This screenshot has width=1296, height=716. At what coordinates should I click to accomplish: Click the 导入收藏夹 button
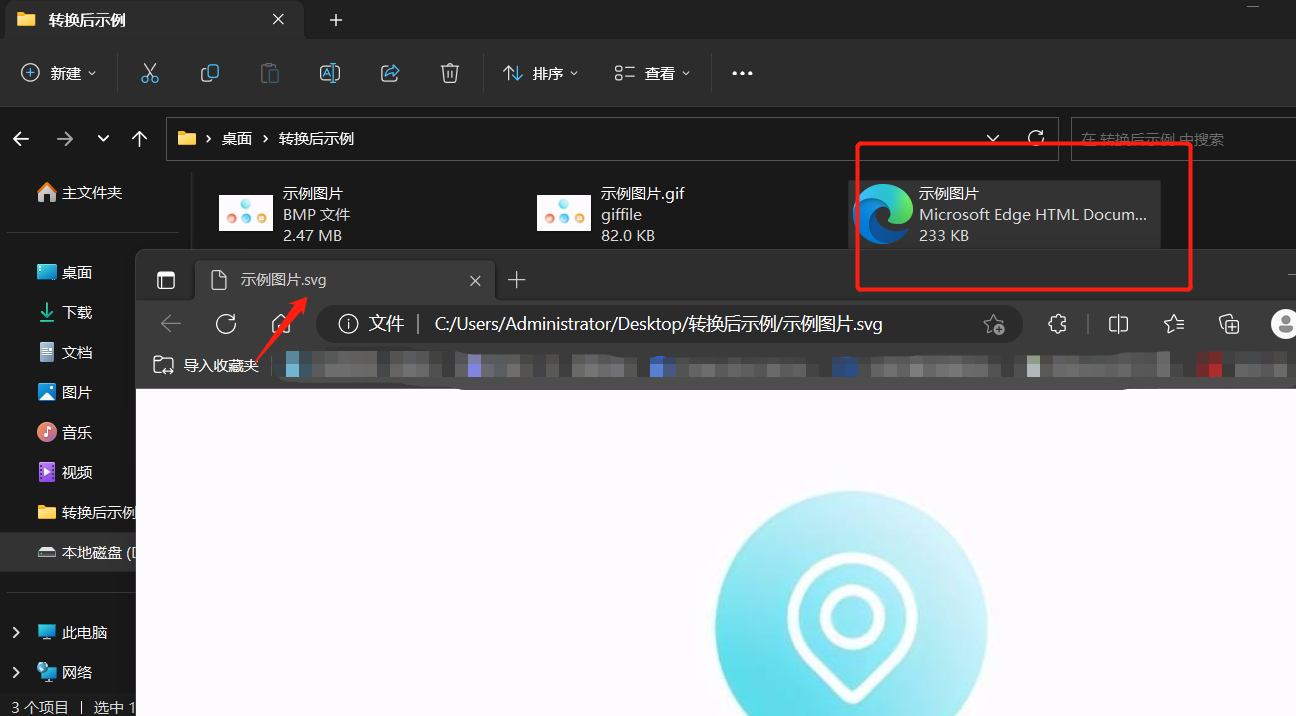[x=205, y=364]
